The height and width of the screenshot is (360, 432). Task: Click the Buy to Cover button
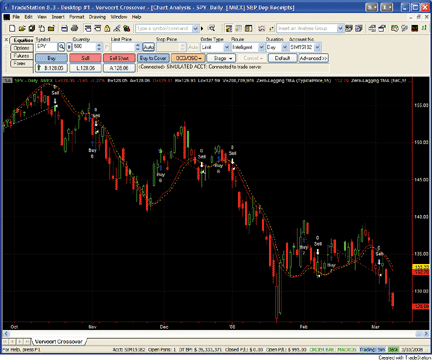(x=153, y=58)
